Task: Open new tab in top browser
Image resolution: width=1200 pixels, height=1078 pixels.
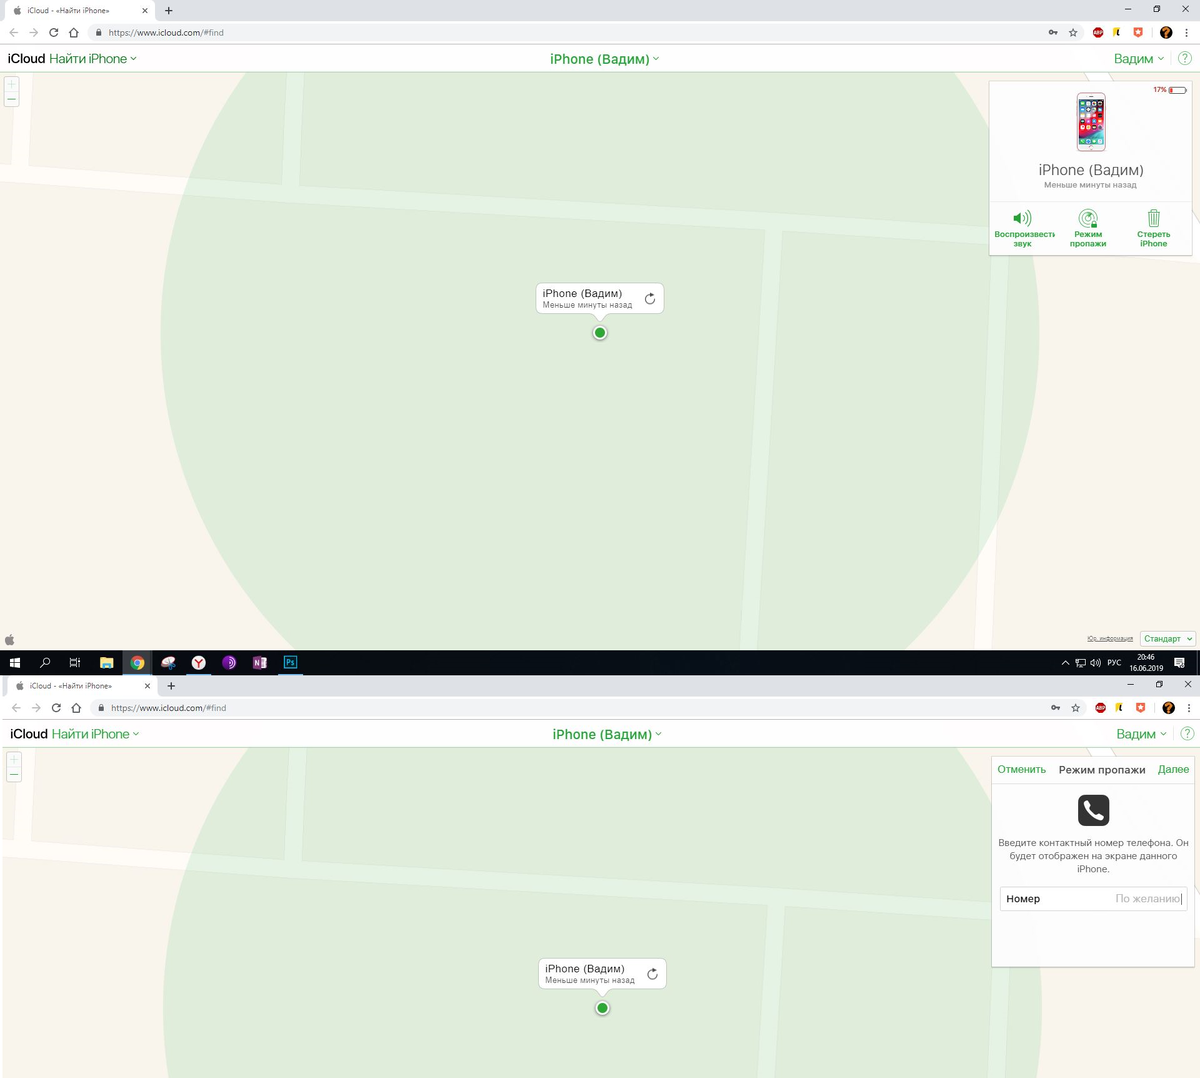Action: [x=168, y=10]
